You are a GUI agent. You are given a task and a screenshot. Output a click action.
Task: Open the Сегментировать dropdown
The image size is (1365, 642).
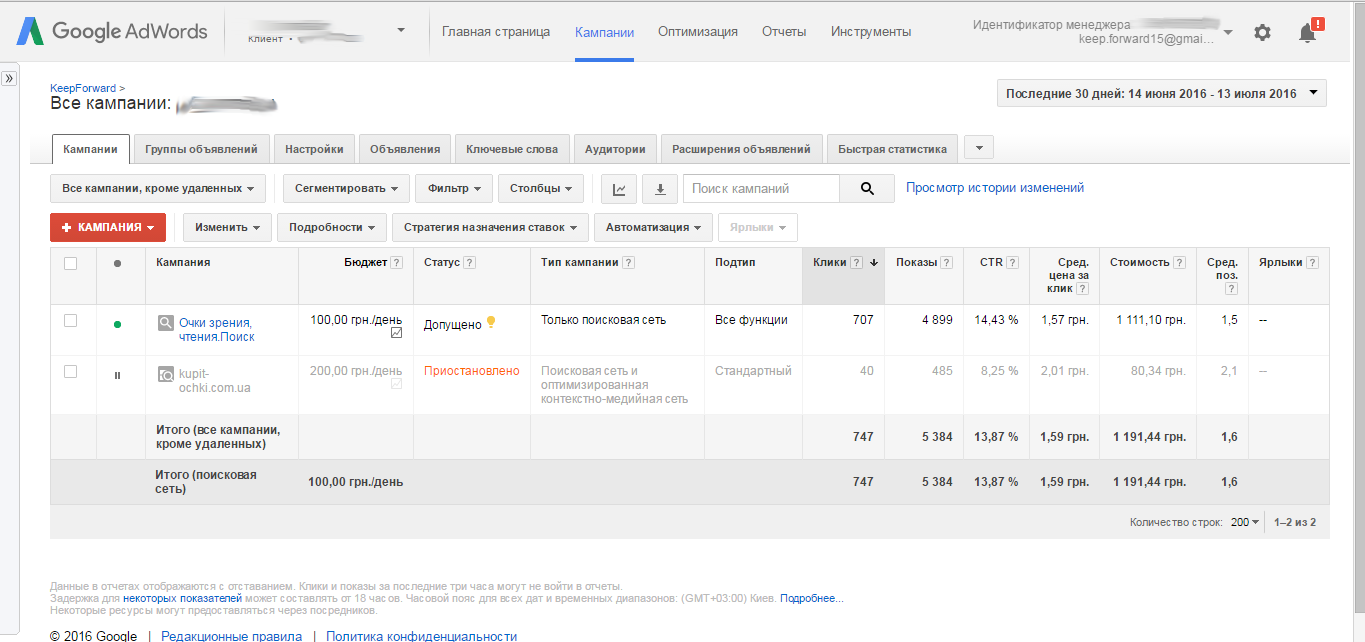pyautogui.click(x=345, y=188)
